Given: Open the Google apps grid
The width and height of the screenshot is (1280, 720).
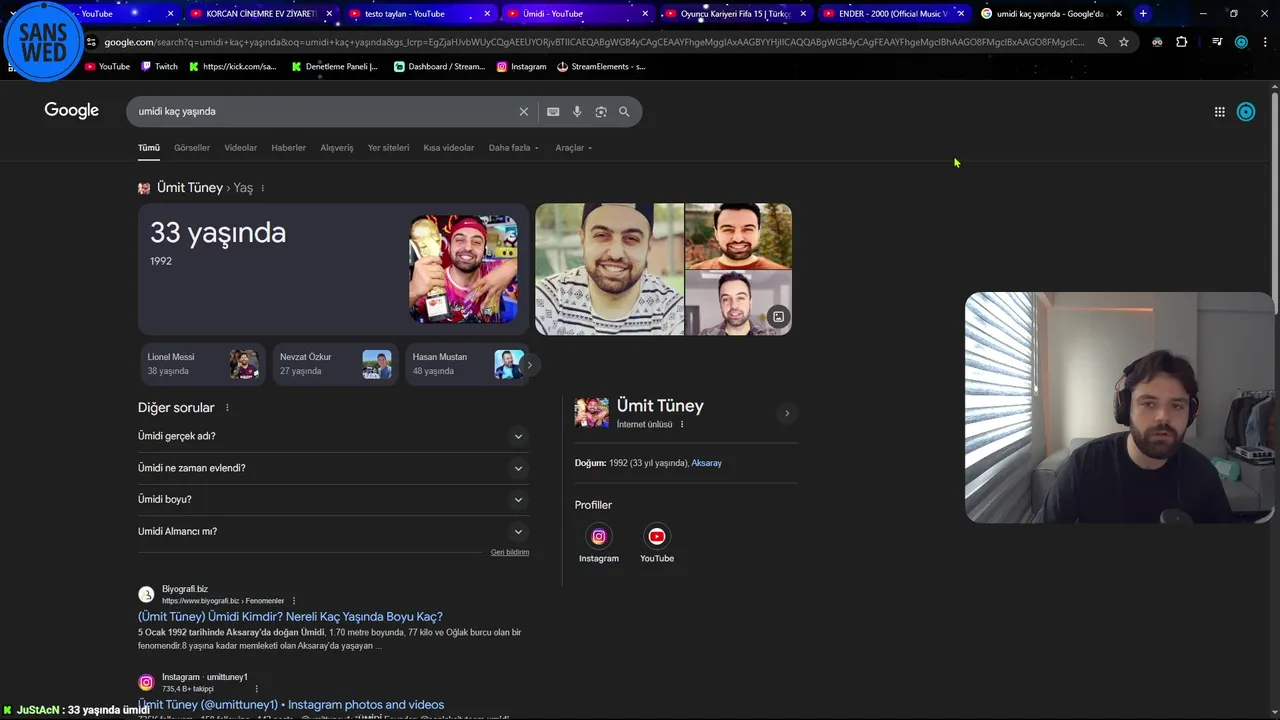Looking at the screenshot, I should 1220,112.
